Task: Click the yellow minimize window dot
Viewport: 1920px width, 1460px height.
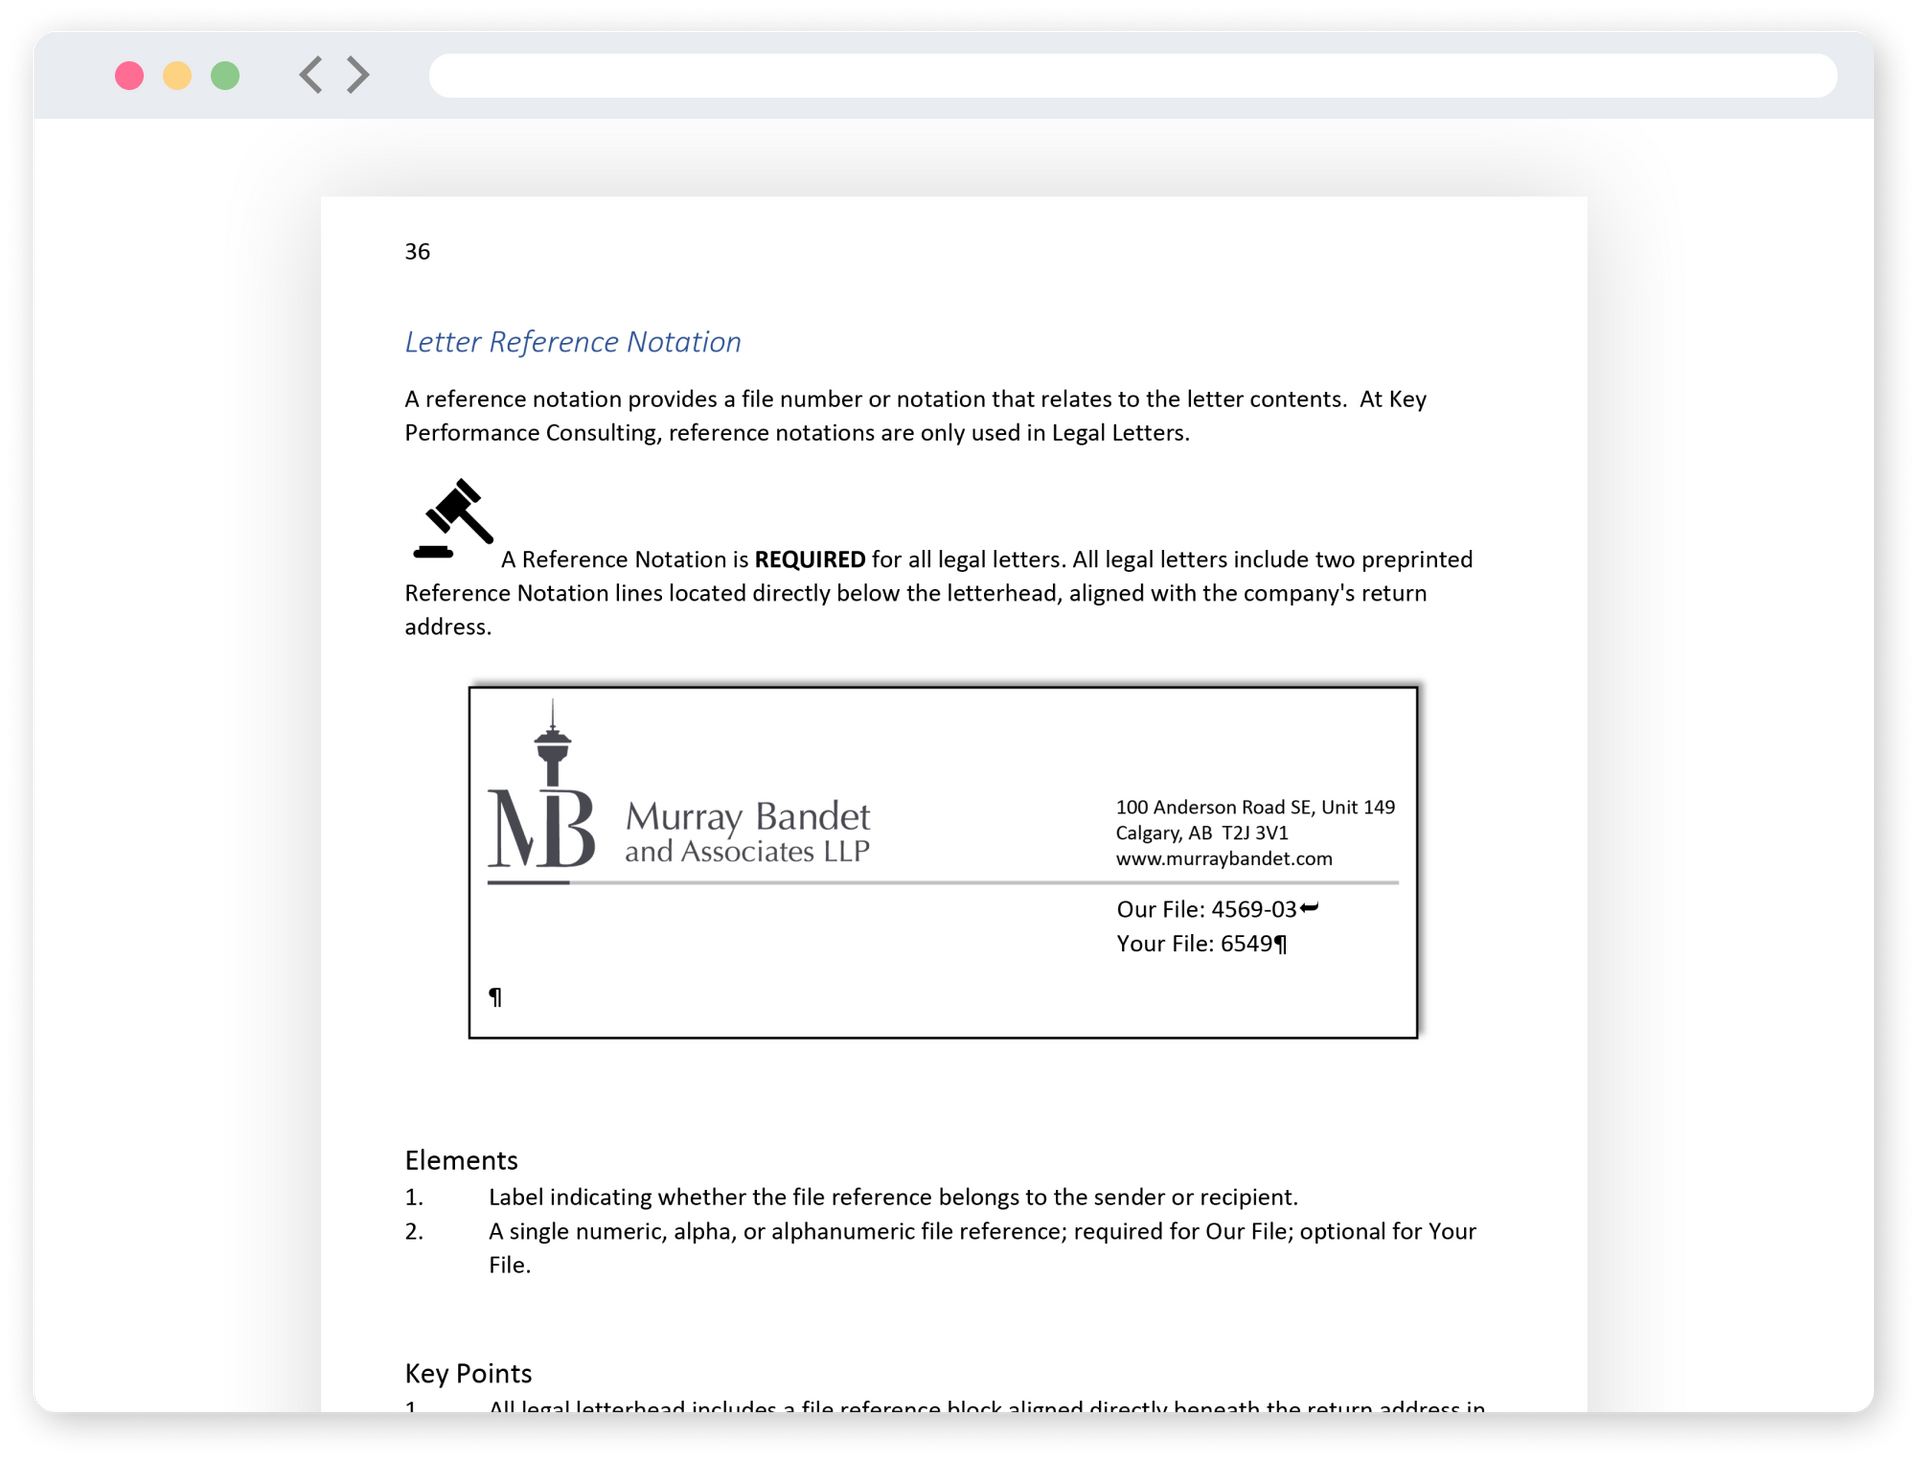Action: pyautogui.click(x=177, y=76)
